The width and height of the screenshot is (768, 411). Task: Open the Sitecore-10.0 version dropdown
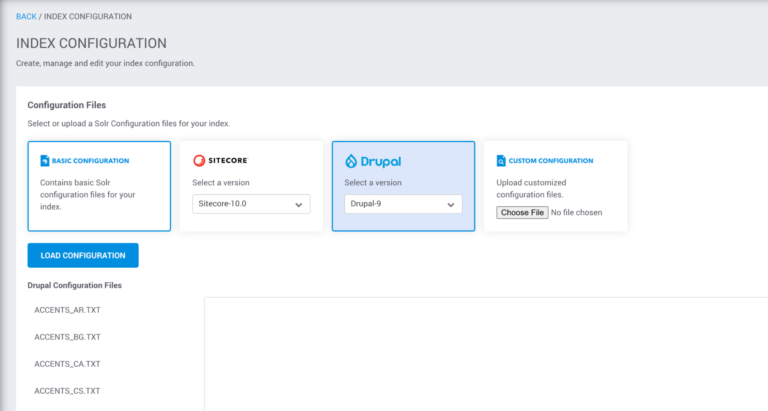pos(251,204)
